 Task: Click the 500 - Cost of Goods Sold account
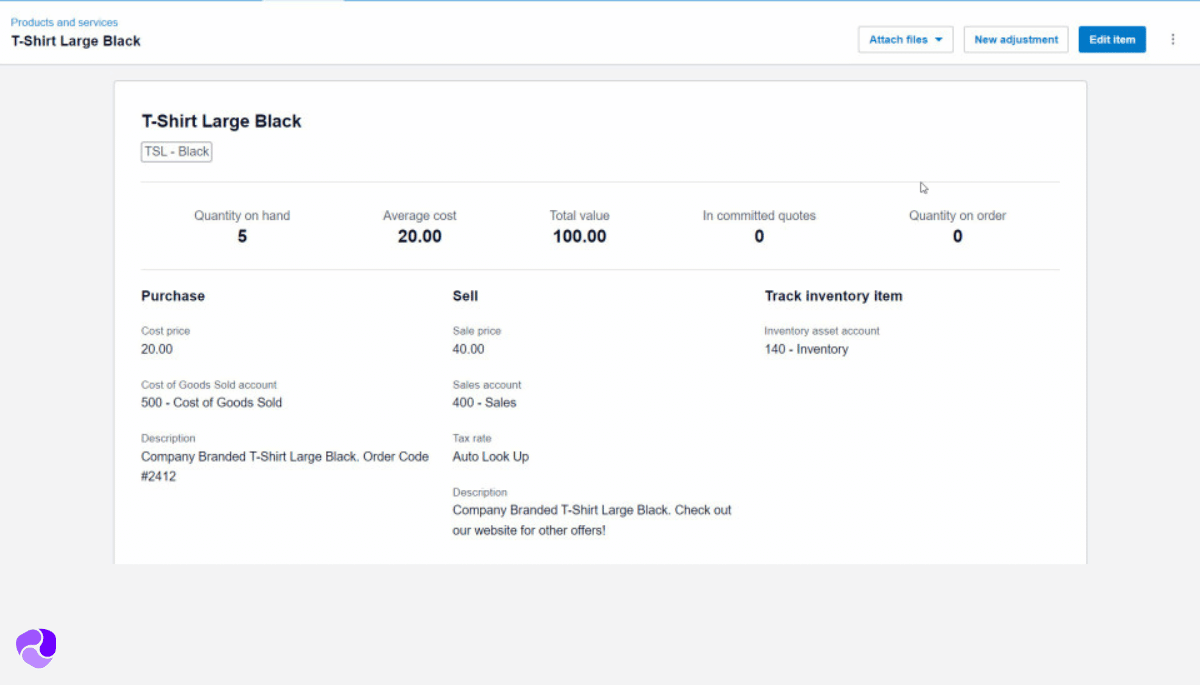(x=211, y=403)
